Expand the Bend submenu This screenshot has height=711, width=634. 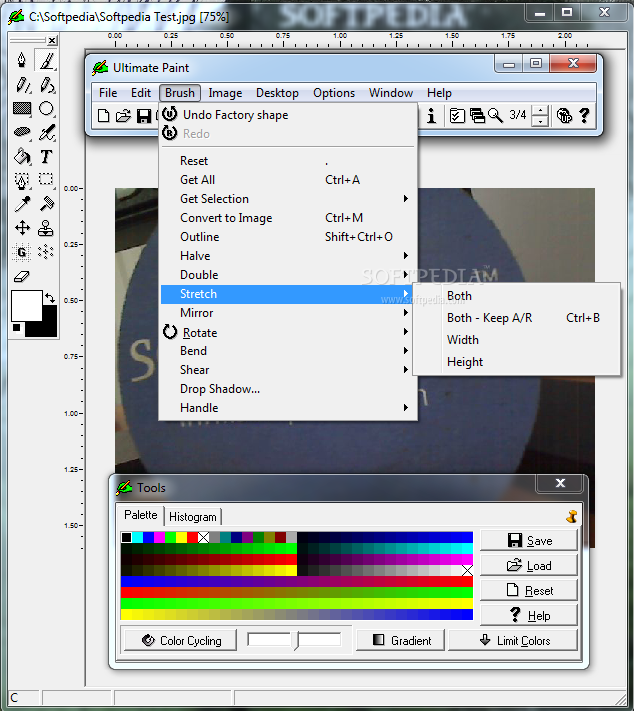pyautogui.click(x=288, y=351)
